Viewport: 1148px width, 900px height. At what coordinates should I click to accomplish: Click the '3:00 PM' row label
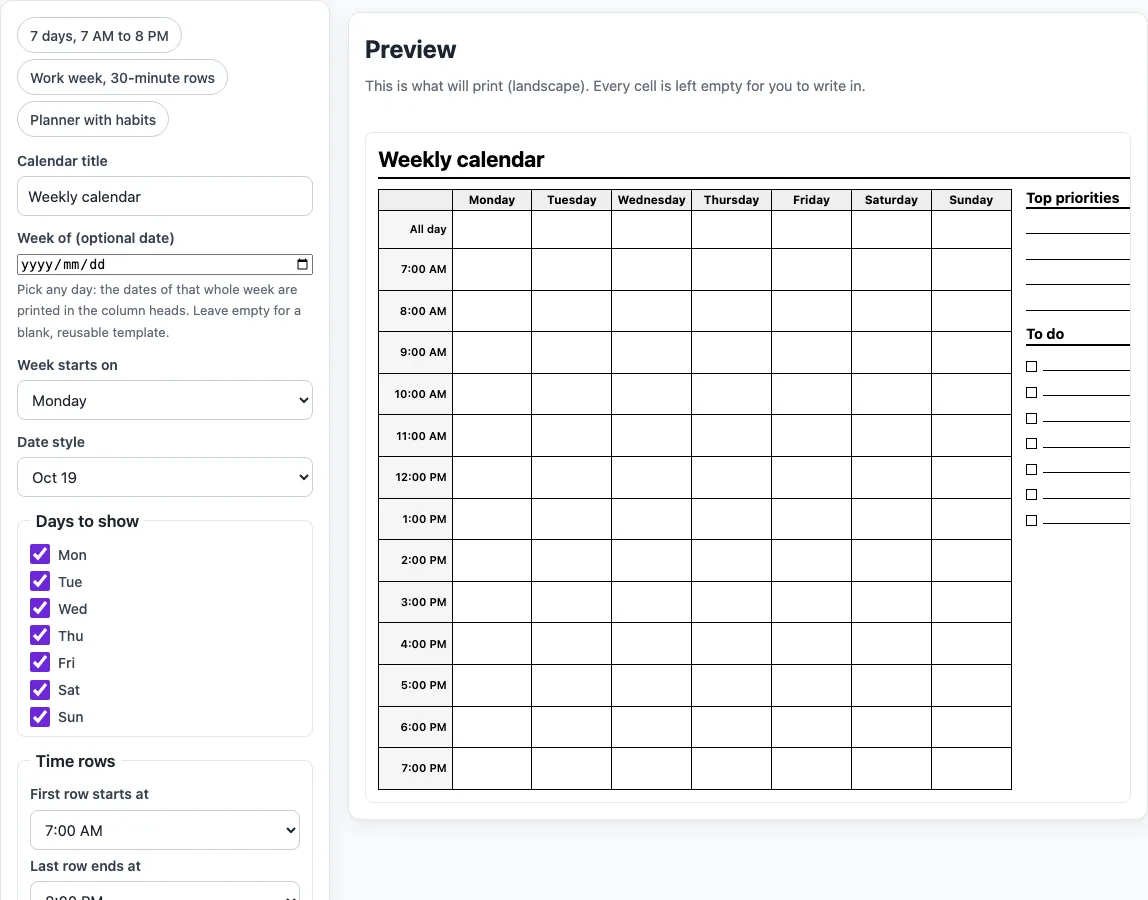pyautogui.click(x=415, y=602)
